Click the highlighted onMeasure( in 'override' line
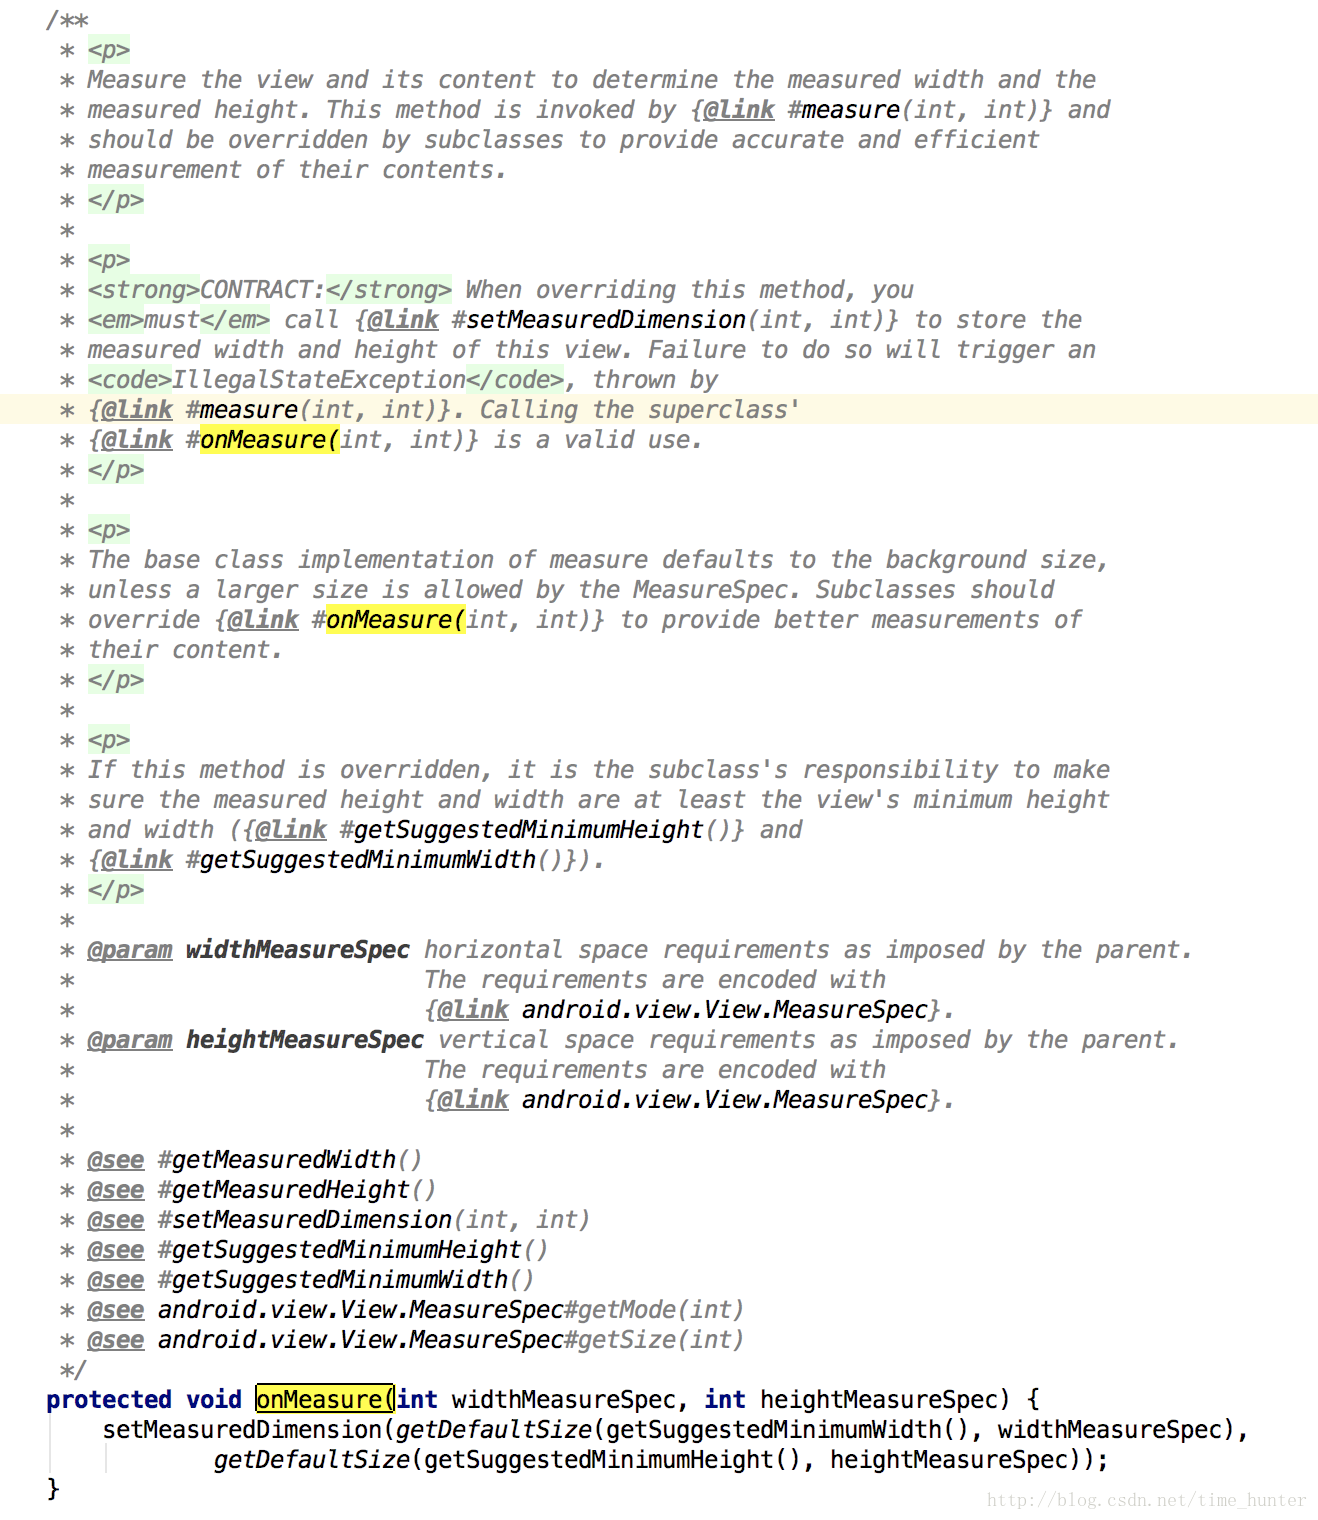 pos(396,620)
